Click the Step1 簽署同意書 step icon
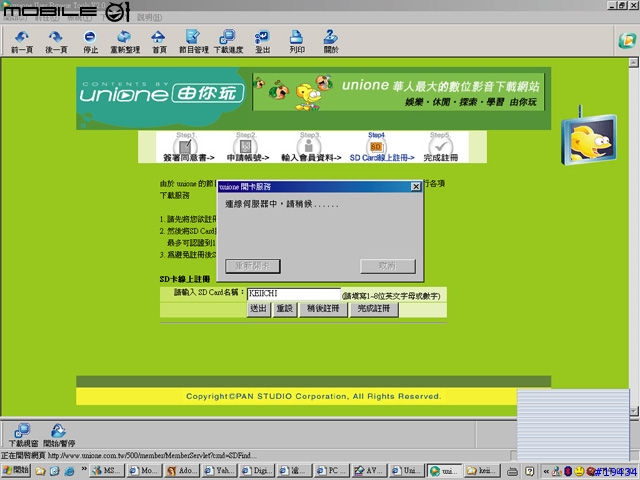Image resolution: width=640 pixels, height=480 pixels. point(186,147)
